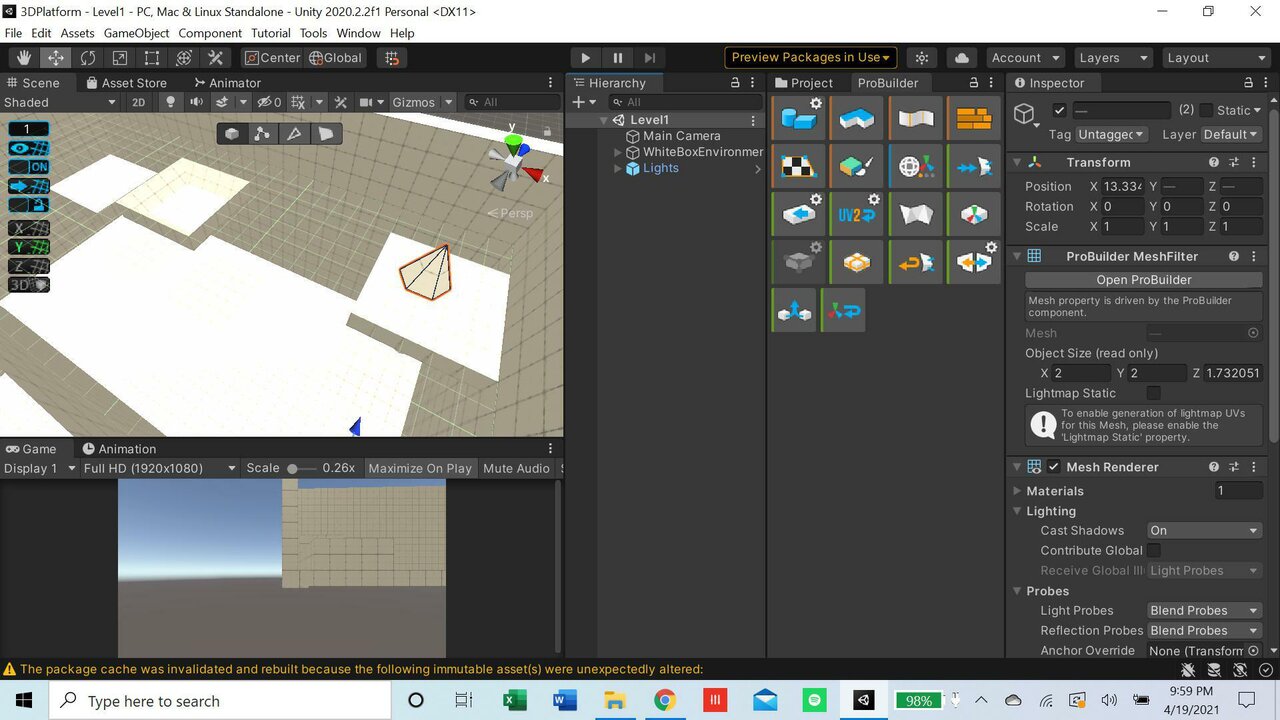Open the Cast Shadows dropdown
Image resolution: width=1280 pixels, height=720 pixels.
pyautogui.click(x=1204, y=530)
